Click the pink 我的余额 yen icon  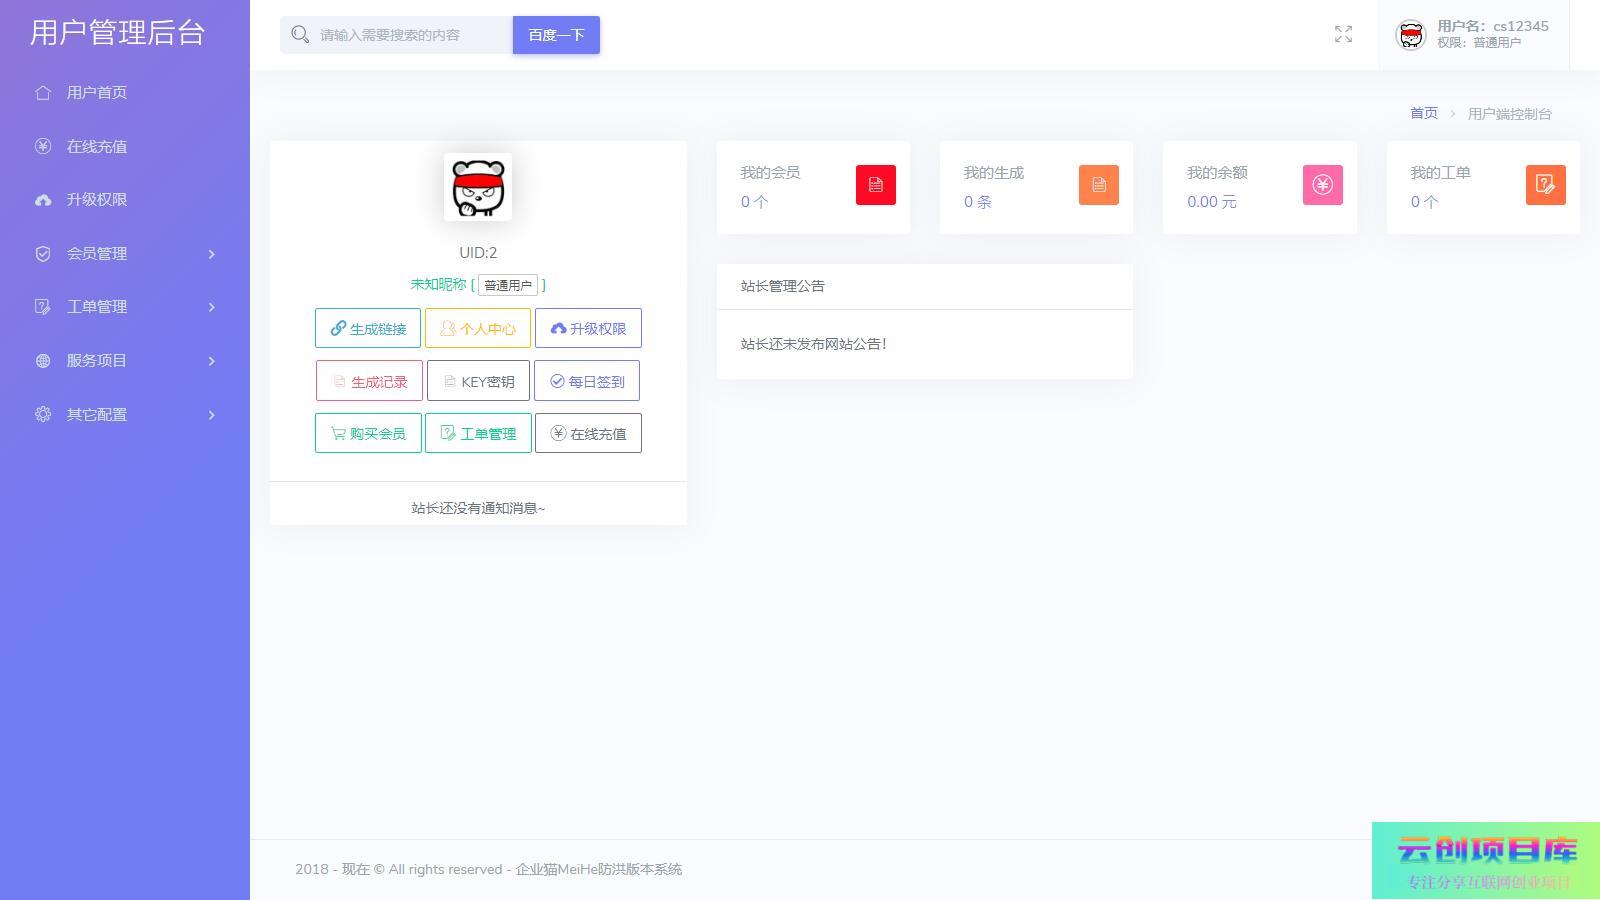coord(1322,185)
